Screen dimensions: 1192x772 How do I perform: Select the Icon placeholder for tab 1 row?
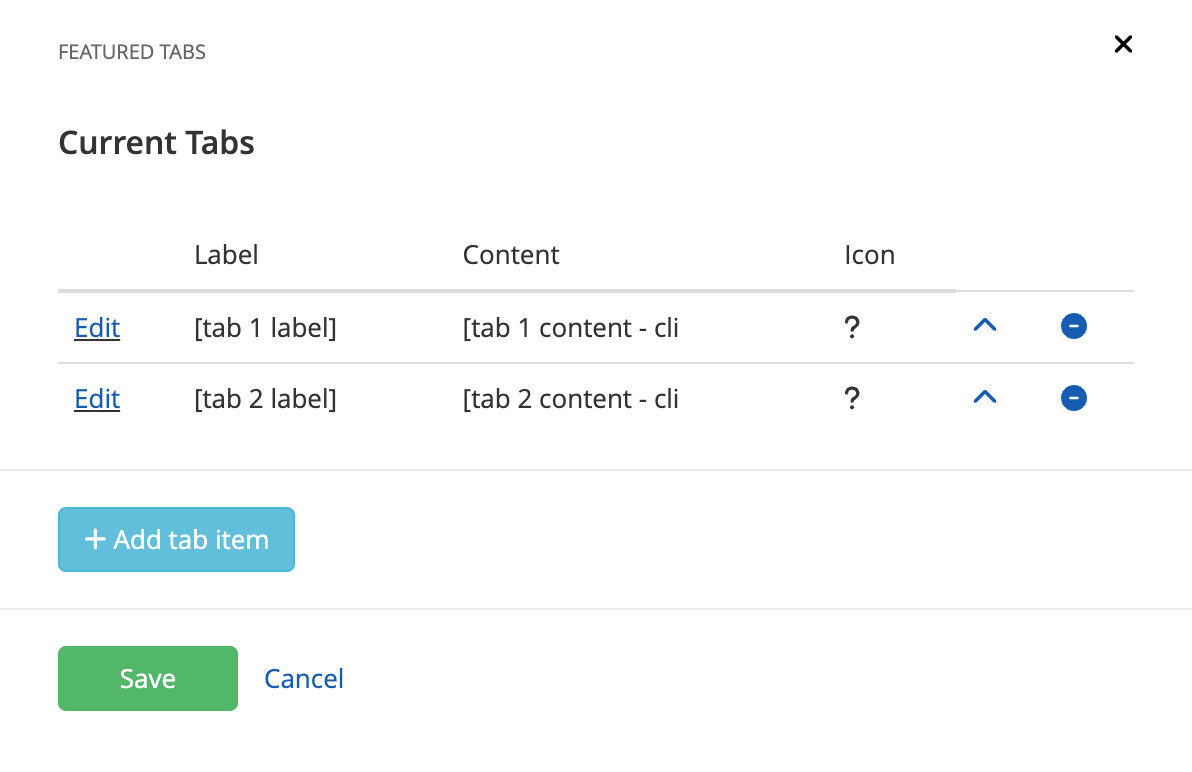pos(852,327)
